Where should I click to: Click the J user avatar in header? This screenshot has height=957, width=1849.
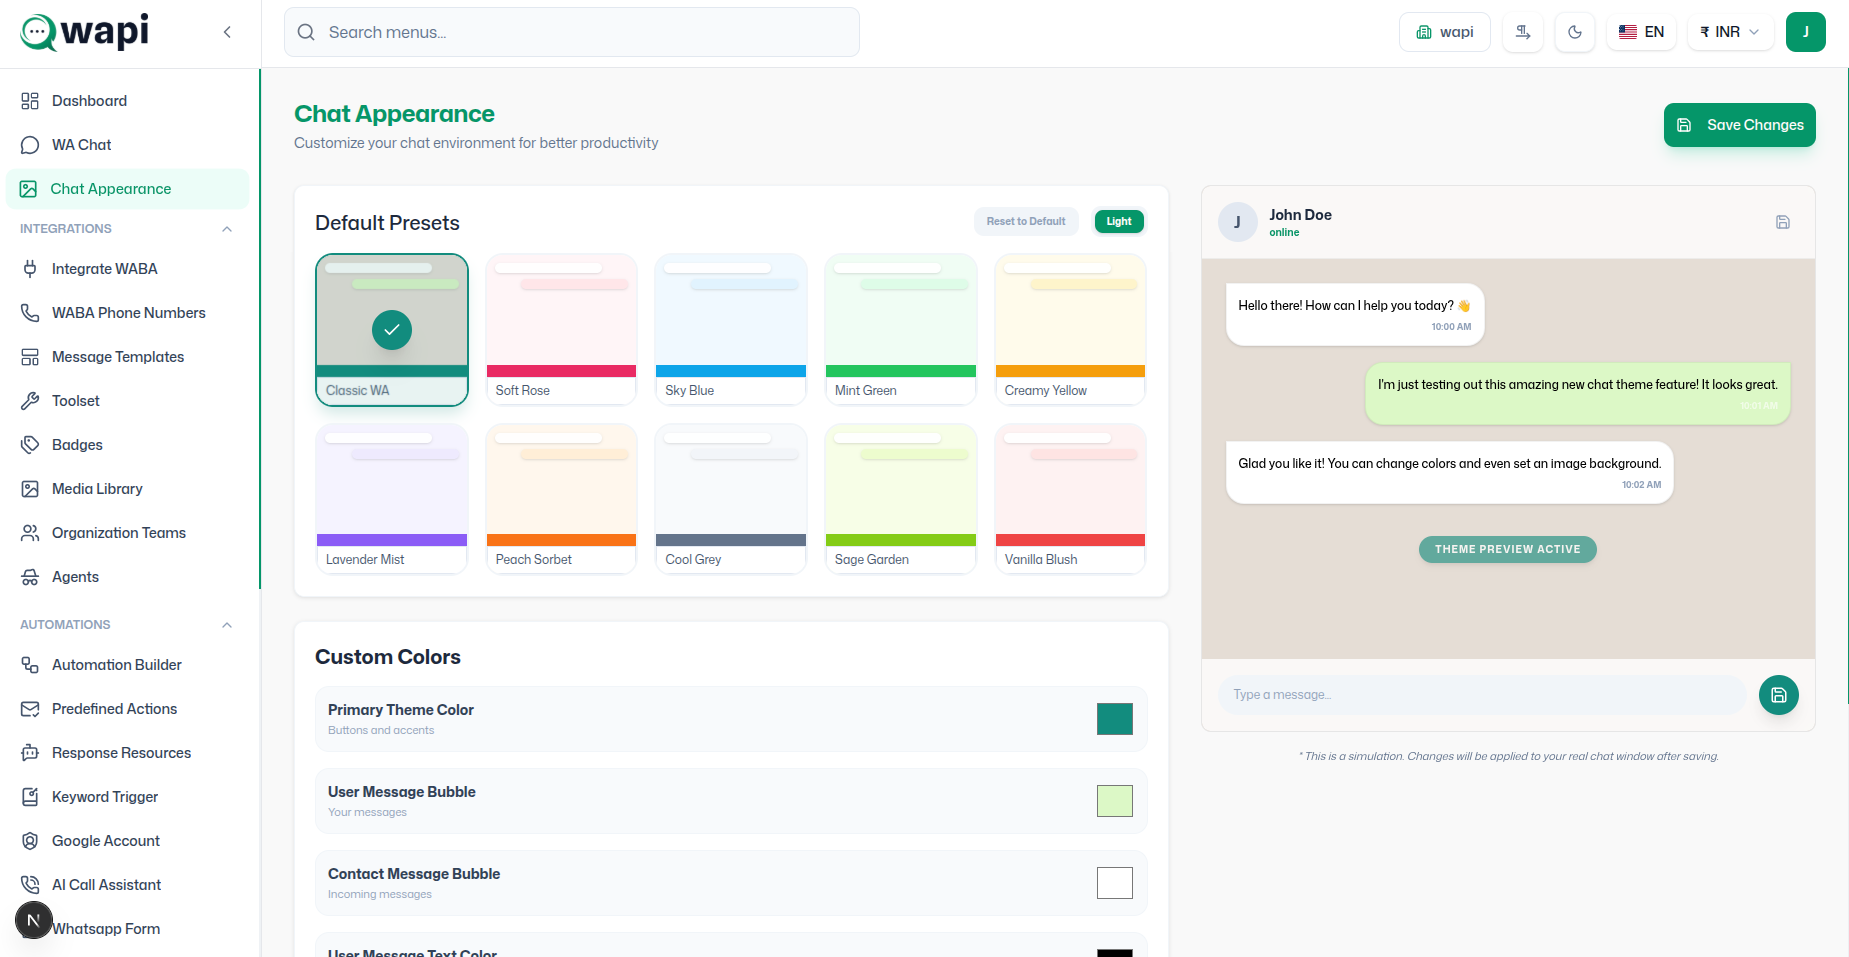(x=1805, y=32)
